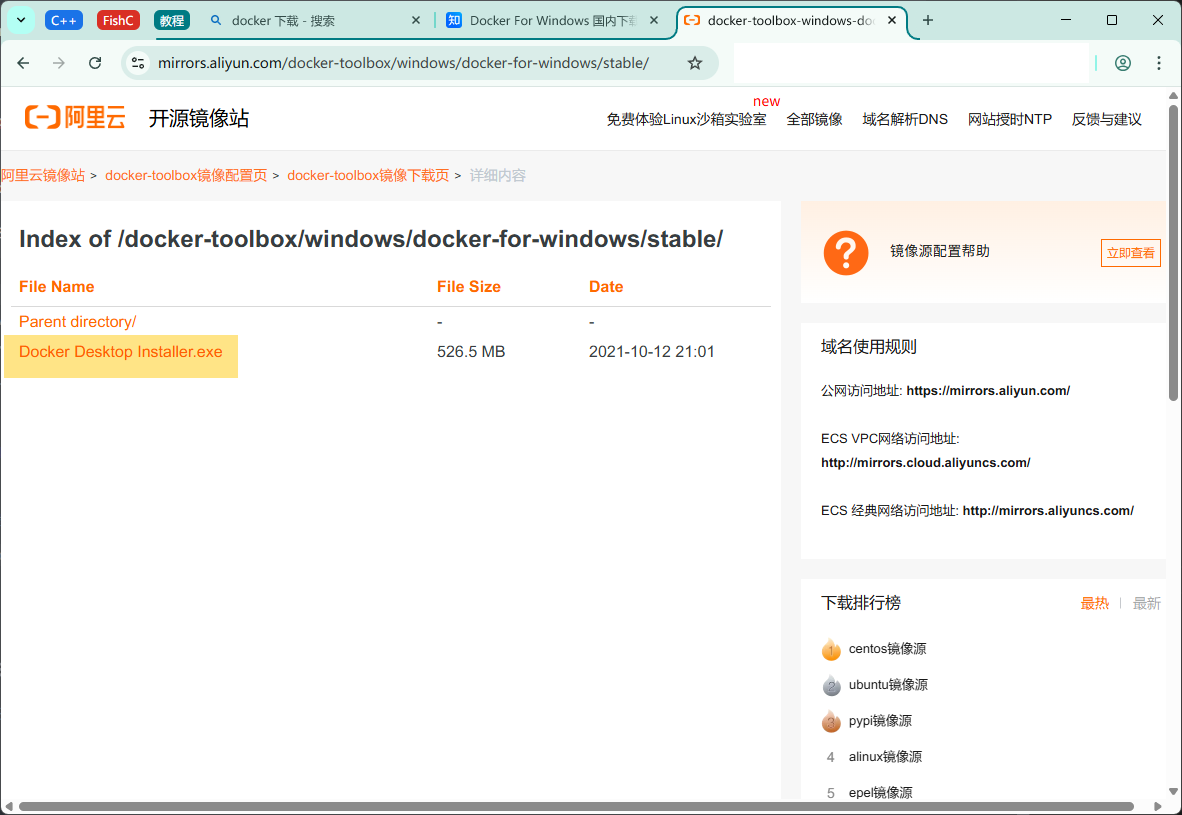This screenshot has height=815, width=1182.
Task: Open docker-toolbox镜像下载页 breadcrumb
Action: tap(368, 175)
